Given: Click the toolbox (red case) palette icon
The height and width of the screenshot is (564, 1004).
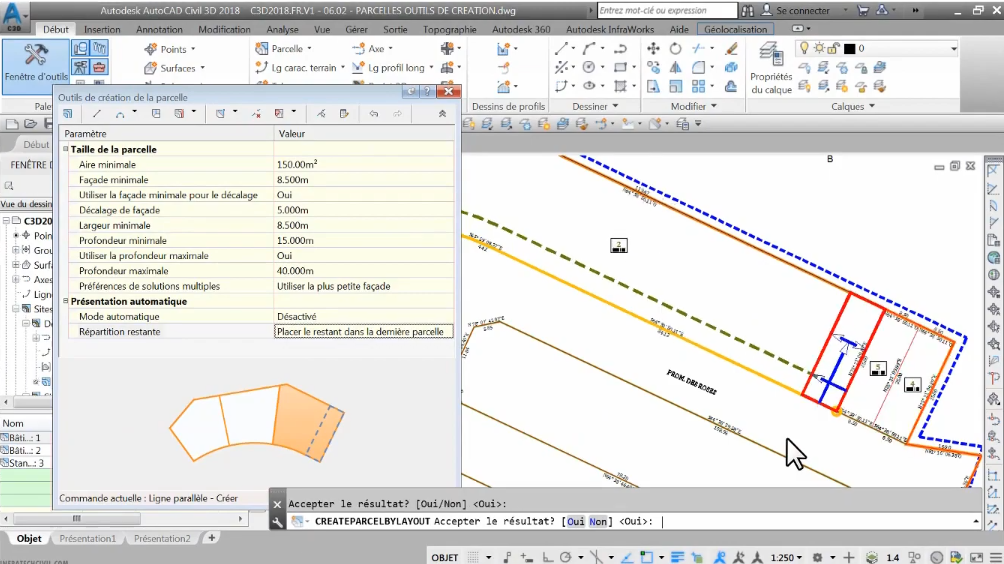Looking at the screenshot, I should pos(99,67).
